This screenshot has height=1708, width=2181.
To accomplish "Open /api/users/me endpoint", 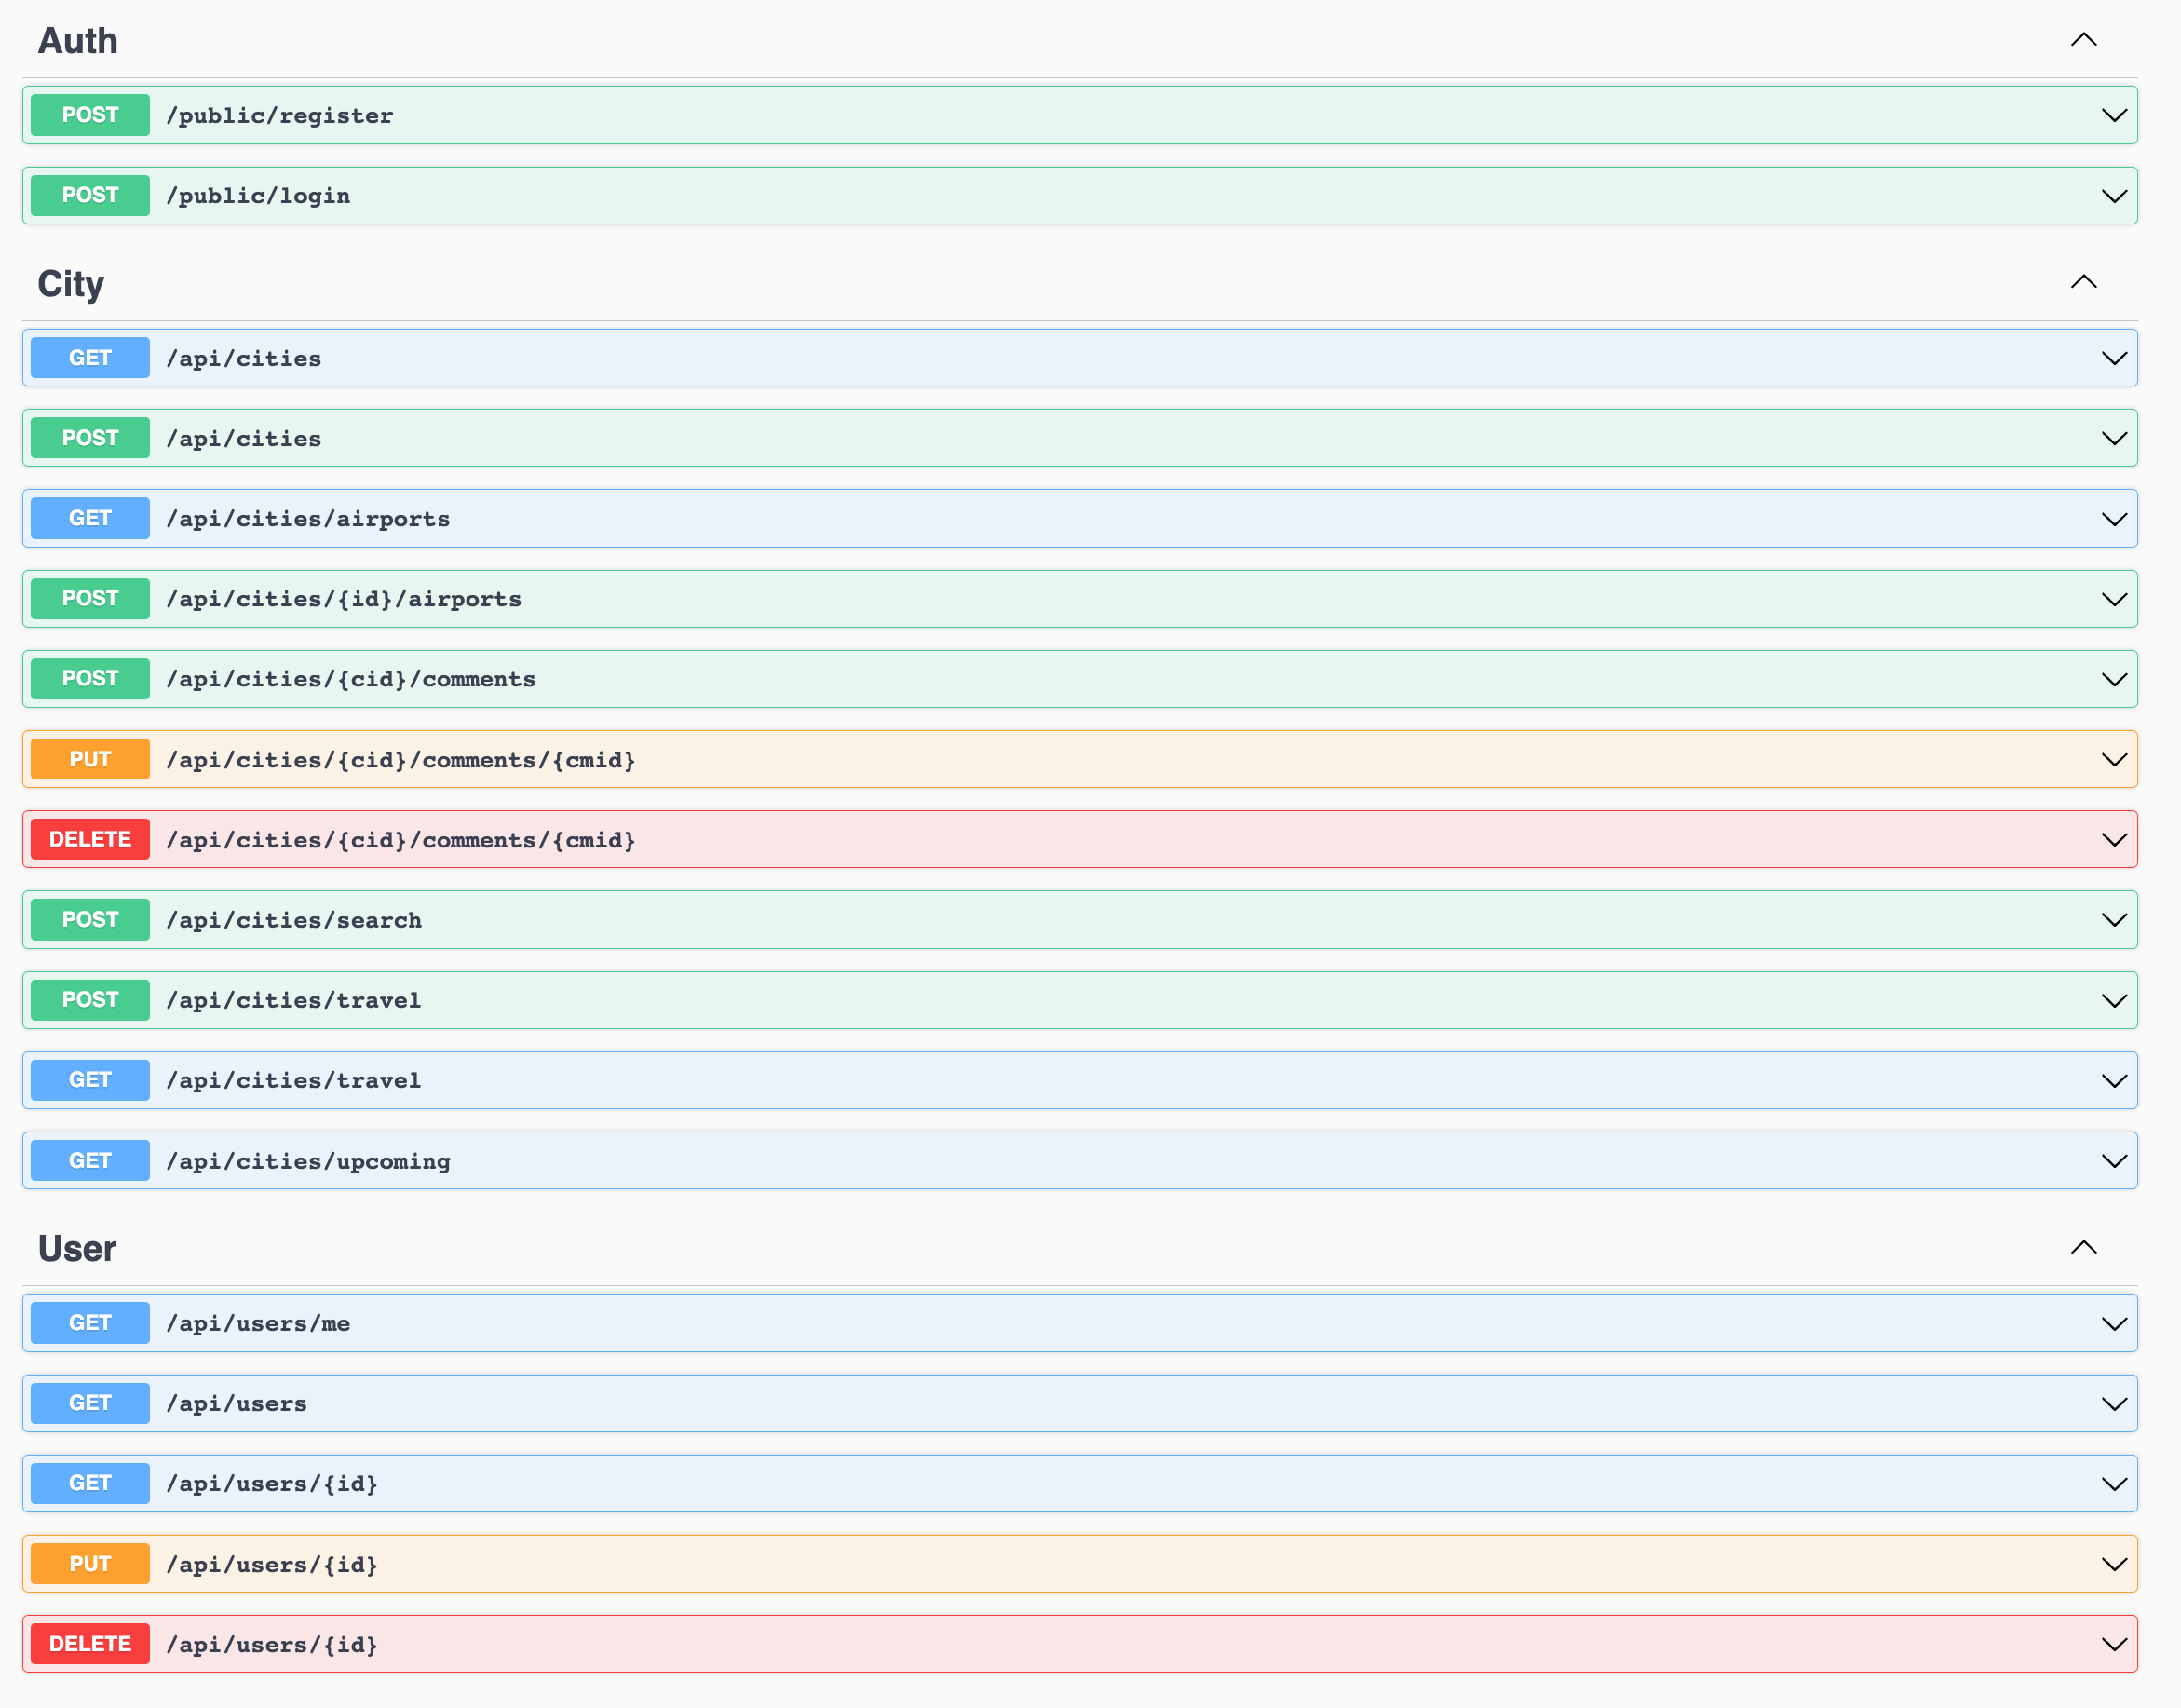I will [258, 1323].
